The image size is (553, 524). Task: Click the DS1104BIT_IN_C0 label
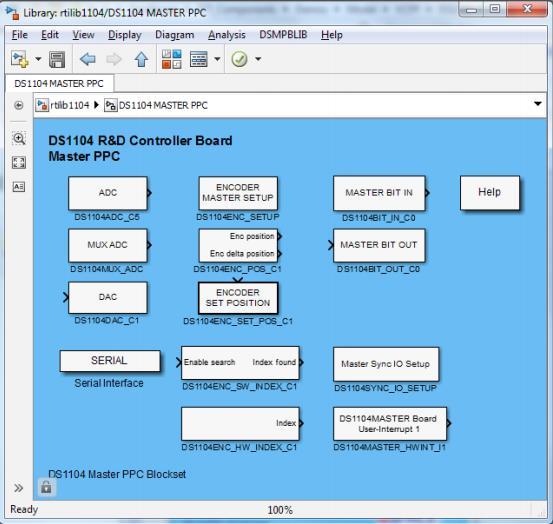(x=379, y=218)
